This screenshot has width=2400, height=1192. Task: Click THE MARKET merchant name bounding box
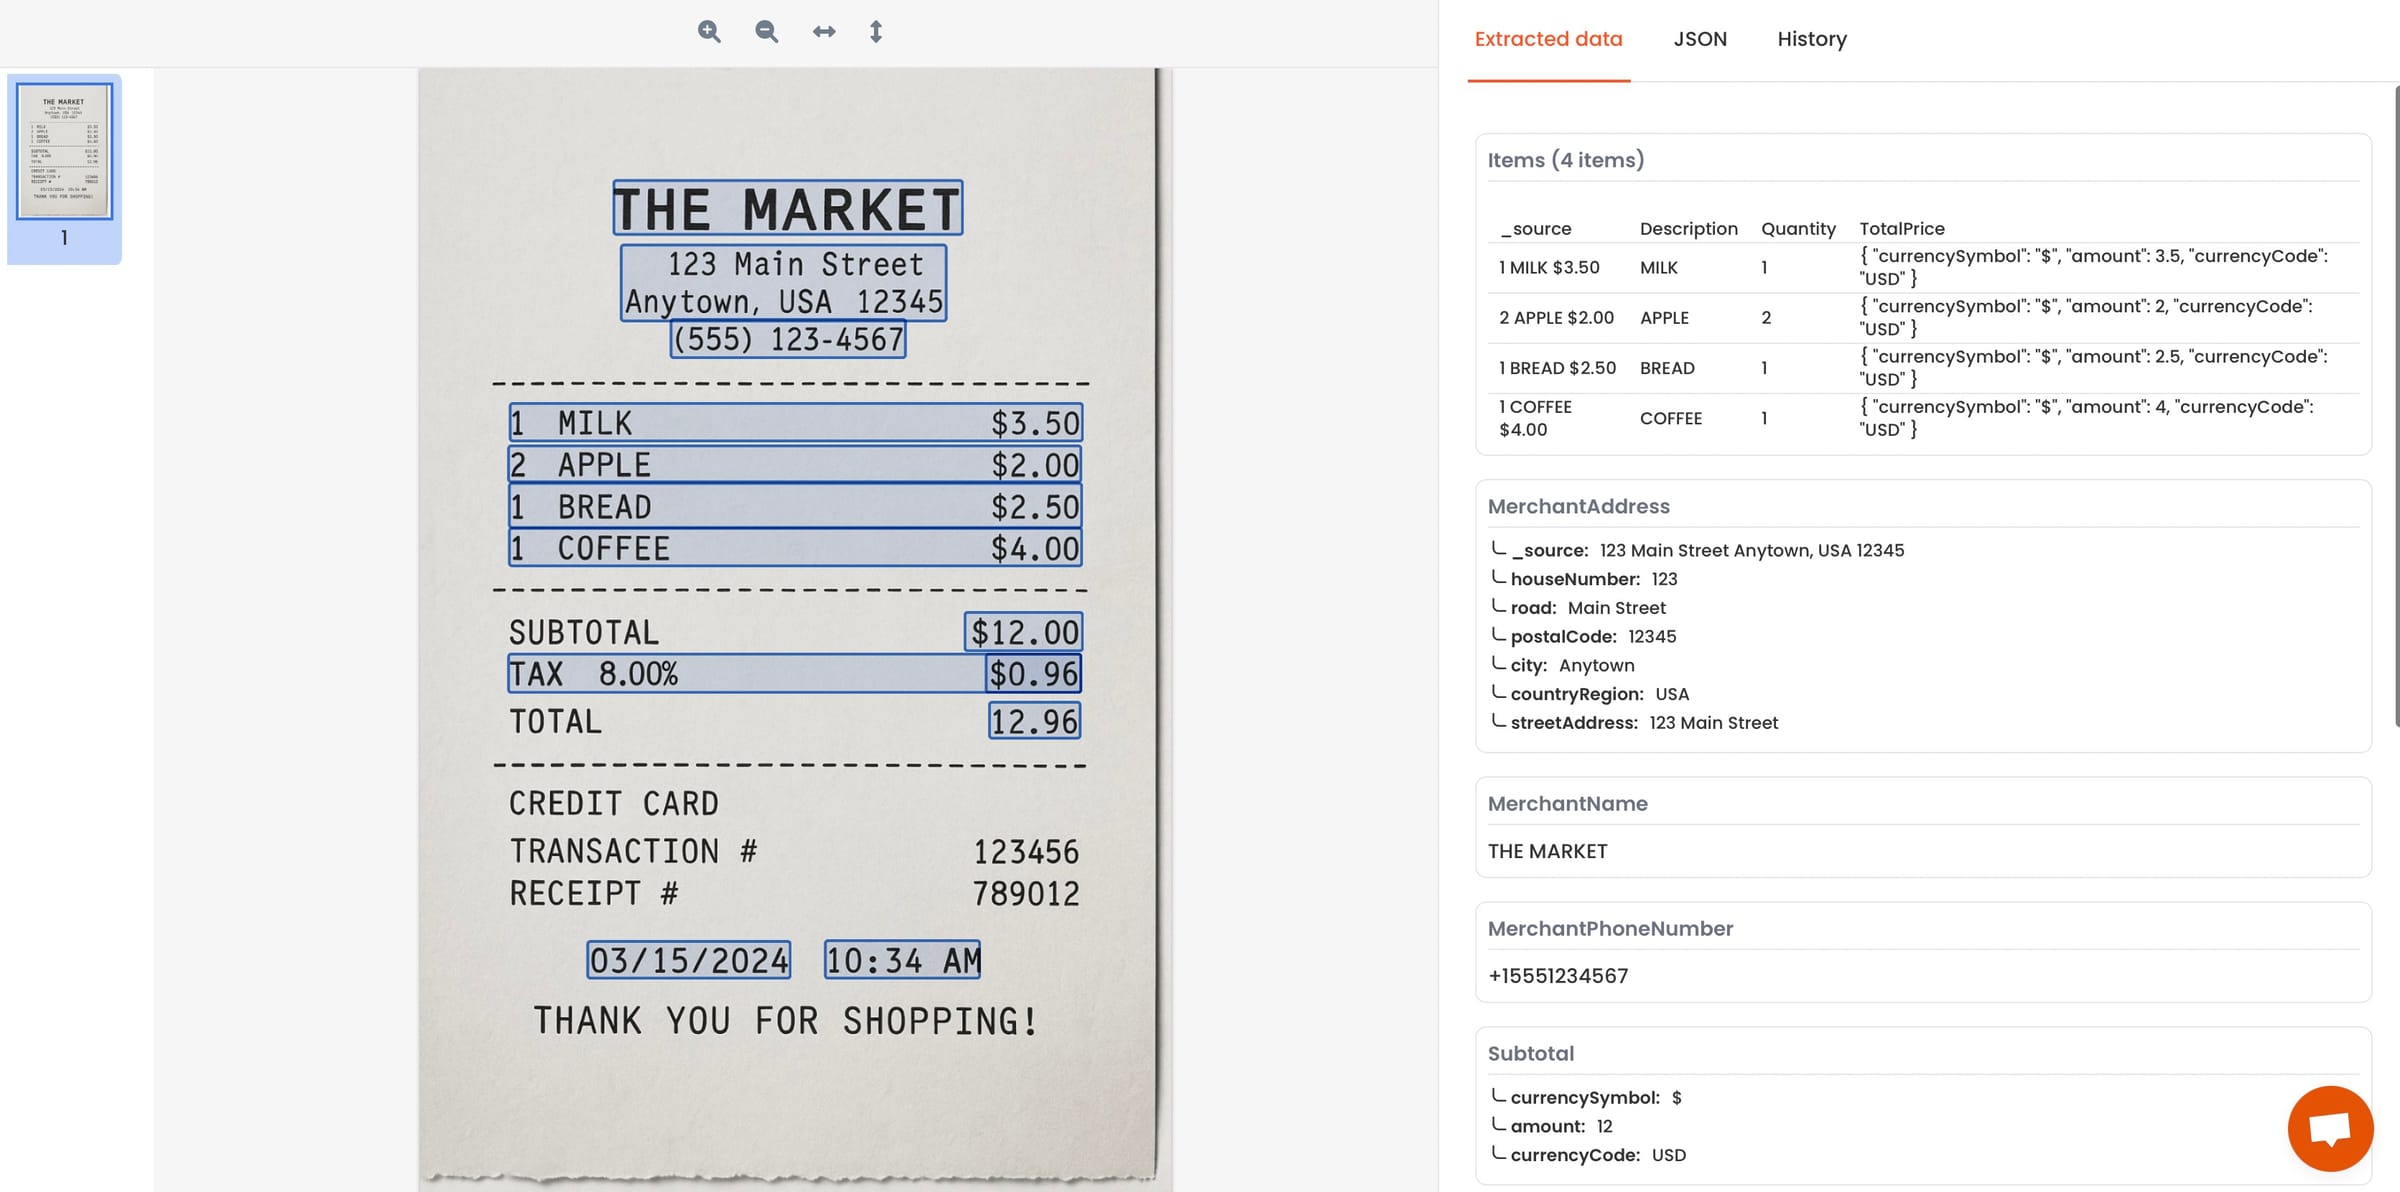coord(786,208)
